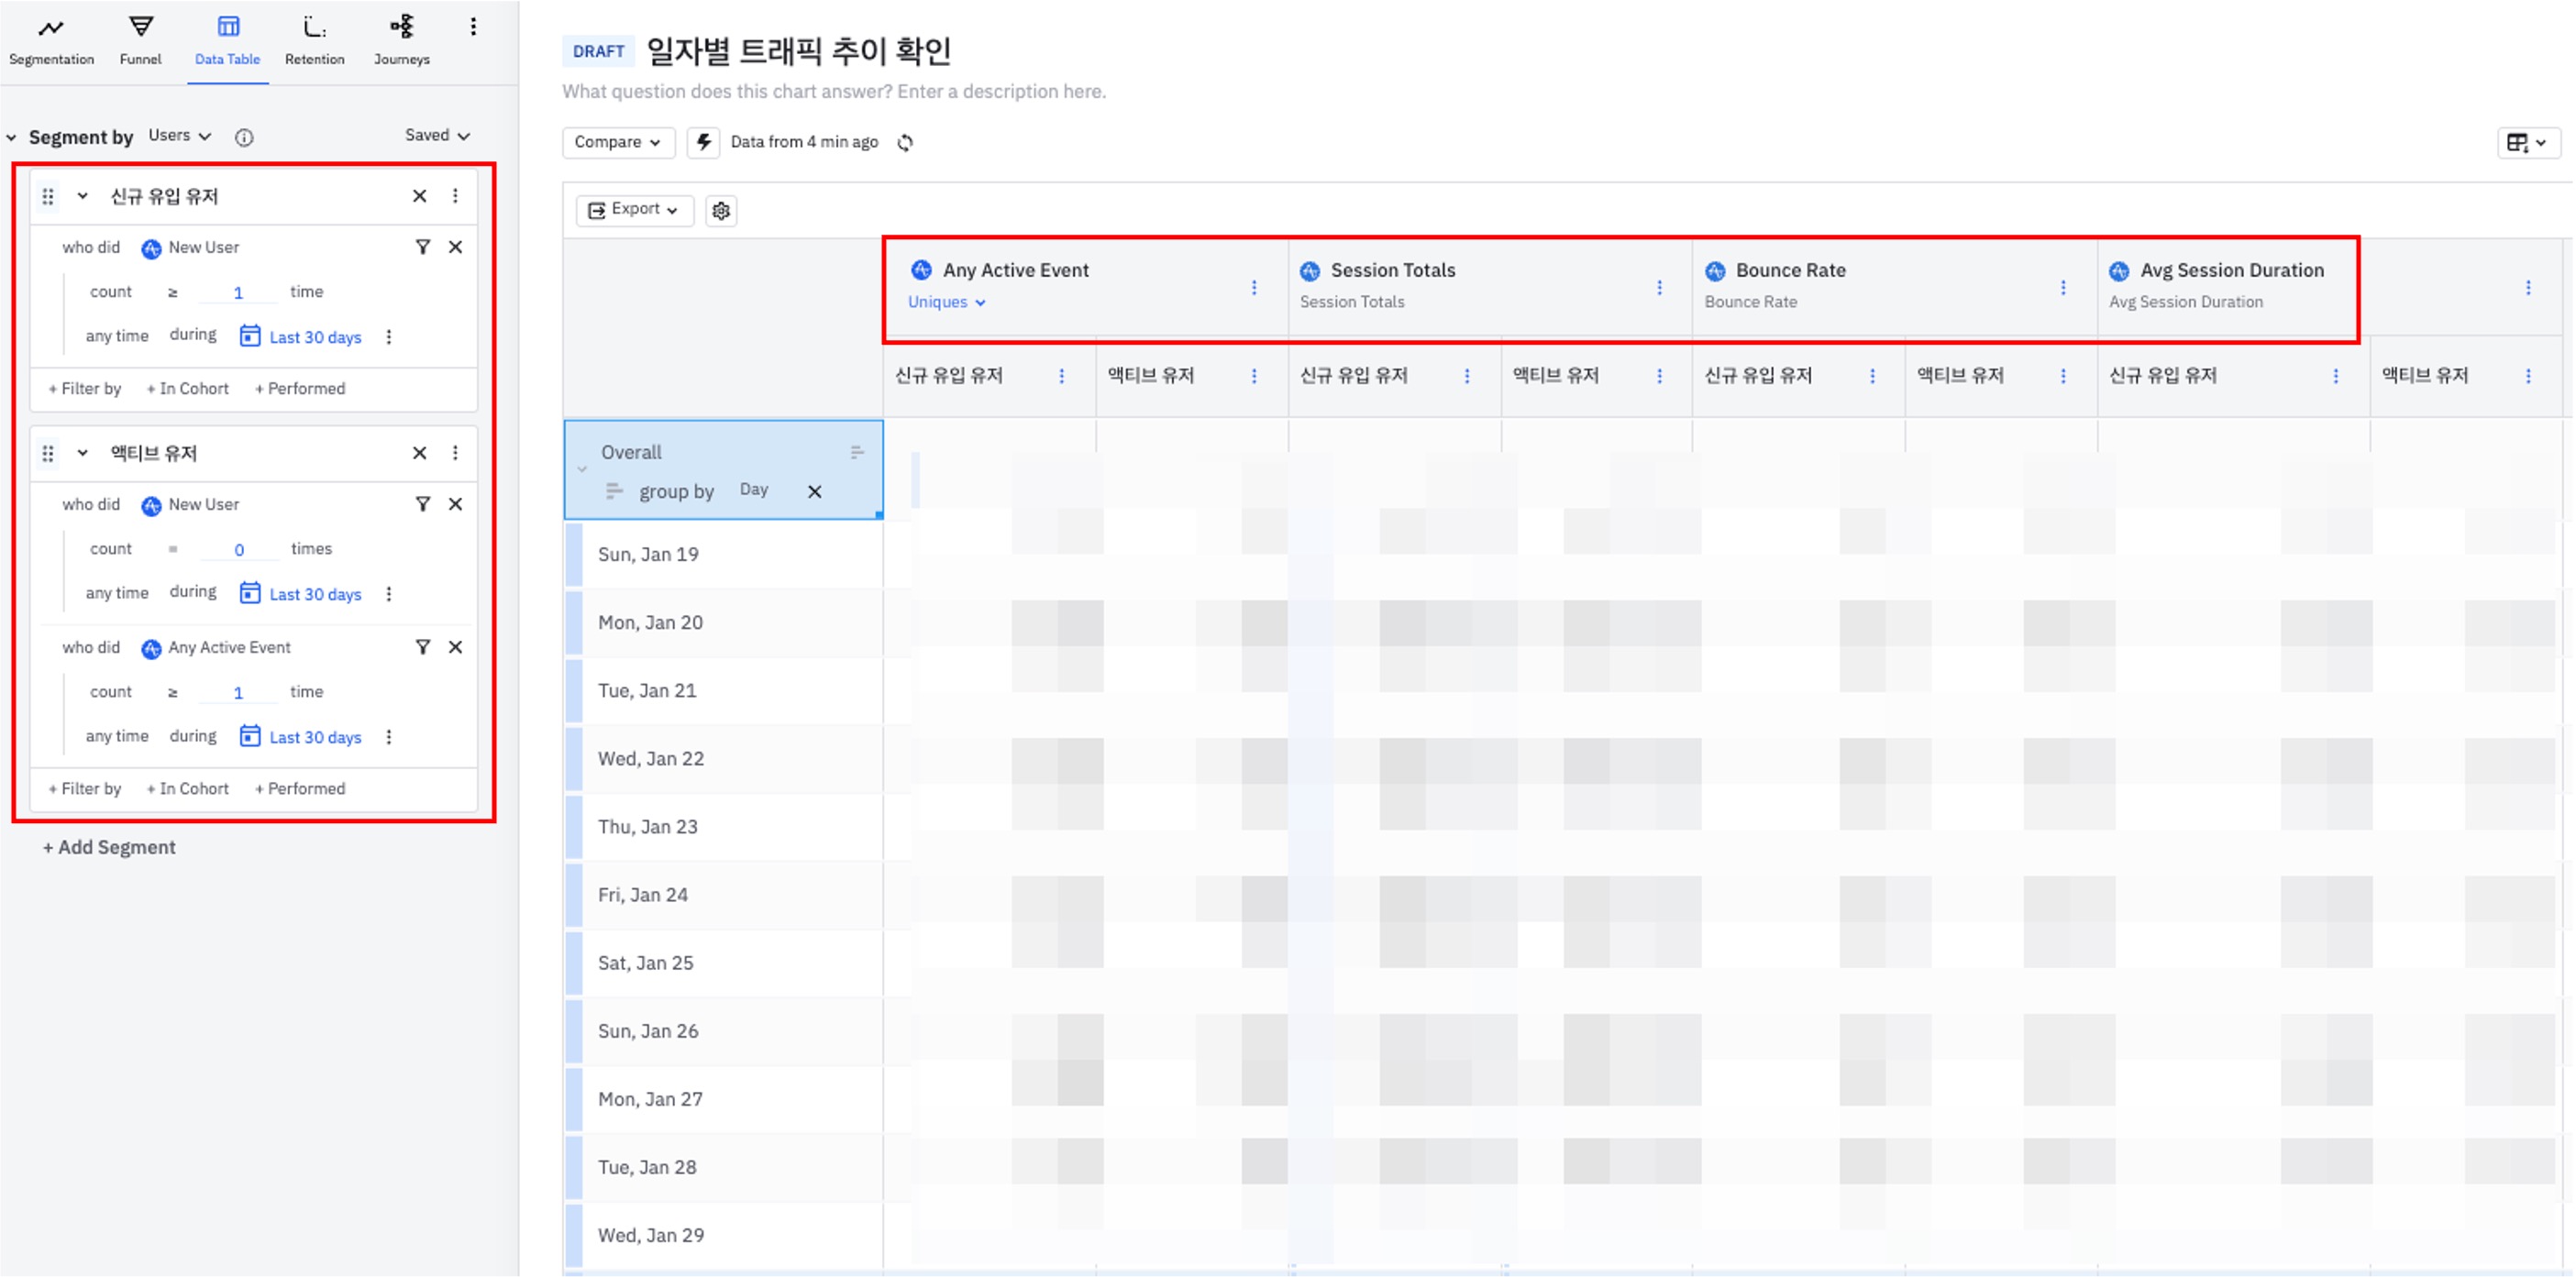The height and width of the screenshot is (1277, 2576).
Task: Click the refresh data icon
Action: pyautogui.click(x=905, y=142)
